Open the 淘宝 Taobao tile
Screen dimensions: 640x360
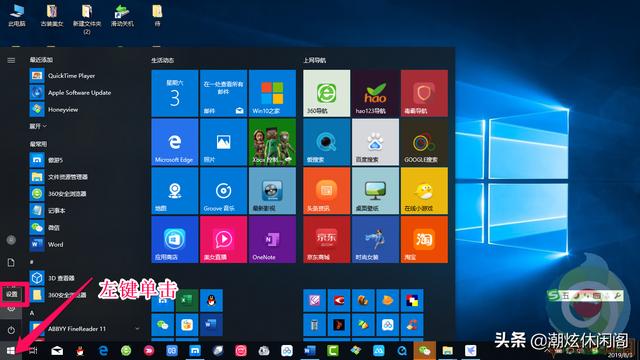coord(424,240)
